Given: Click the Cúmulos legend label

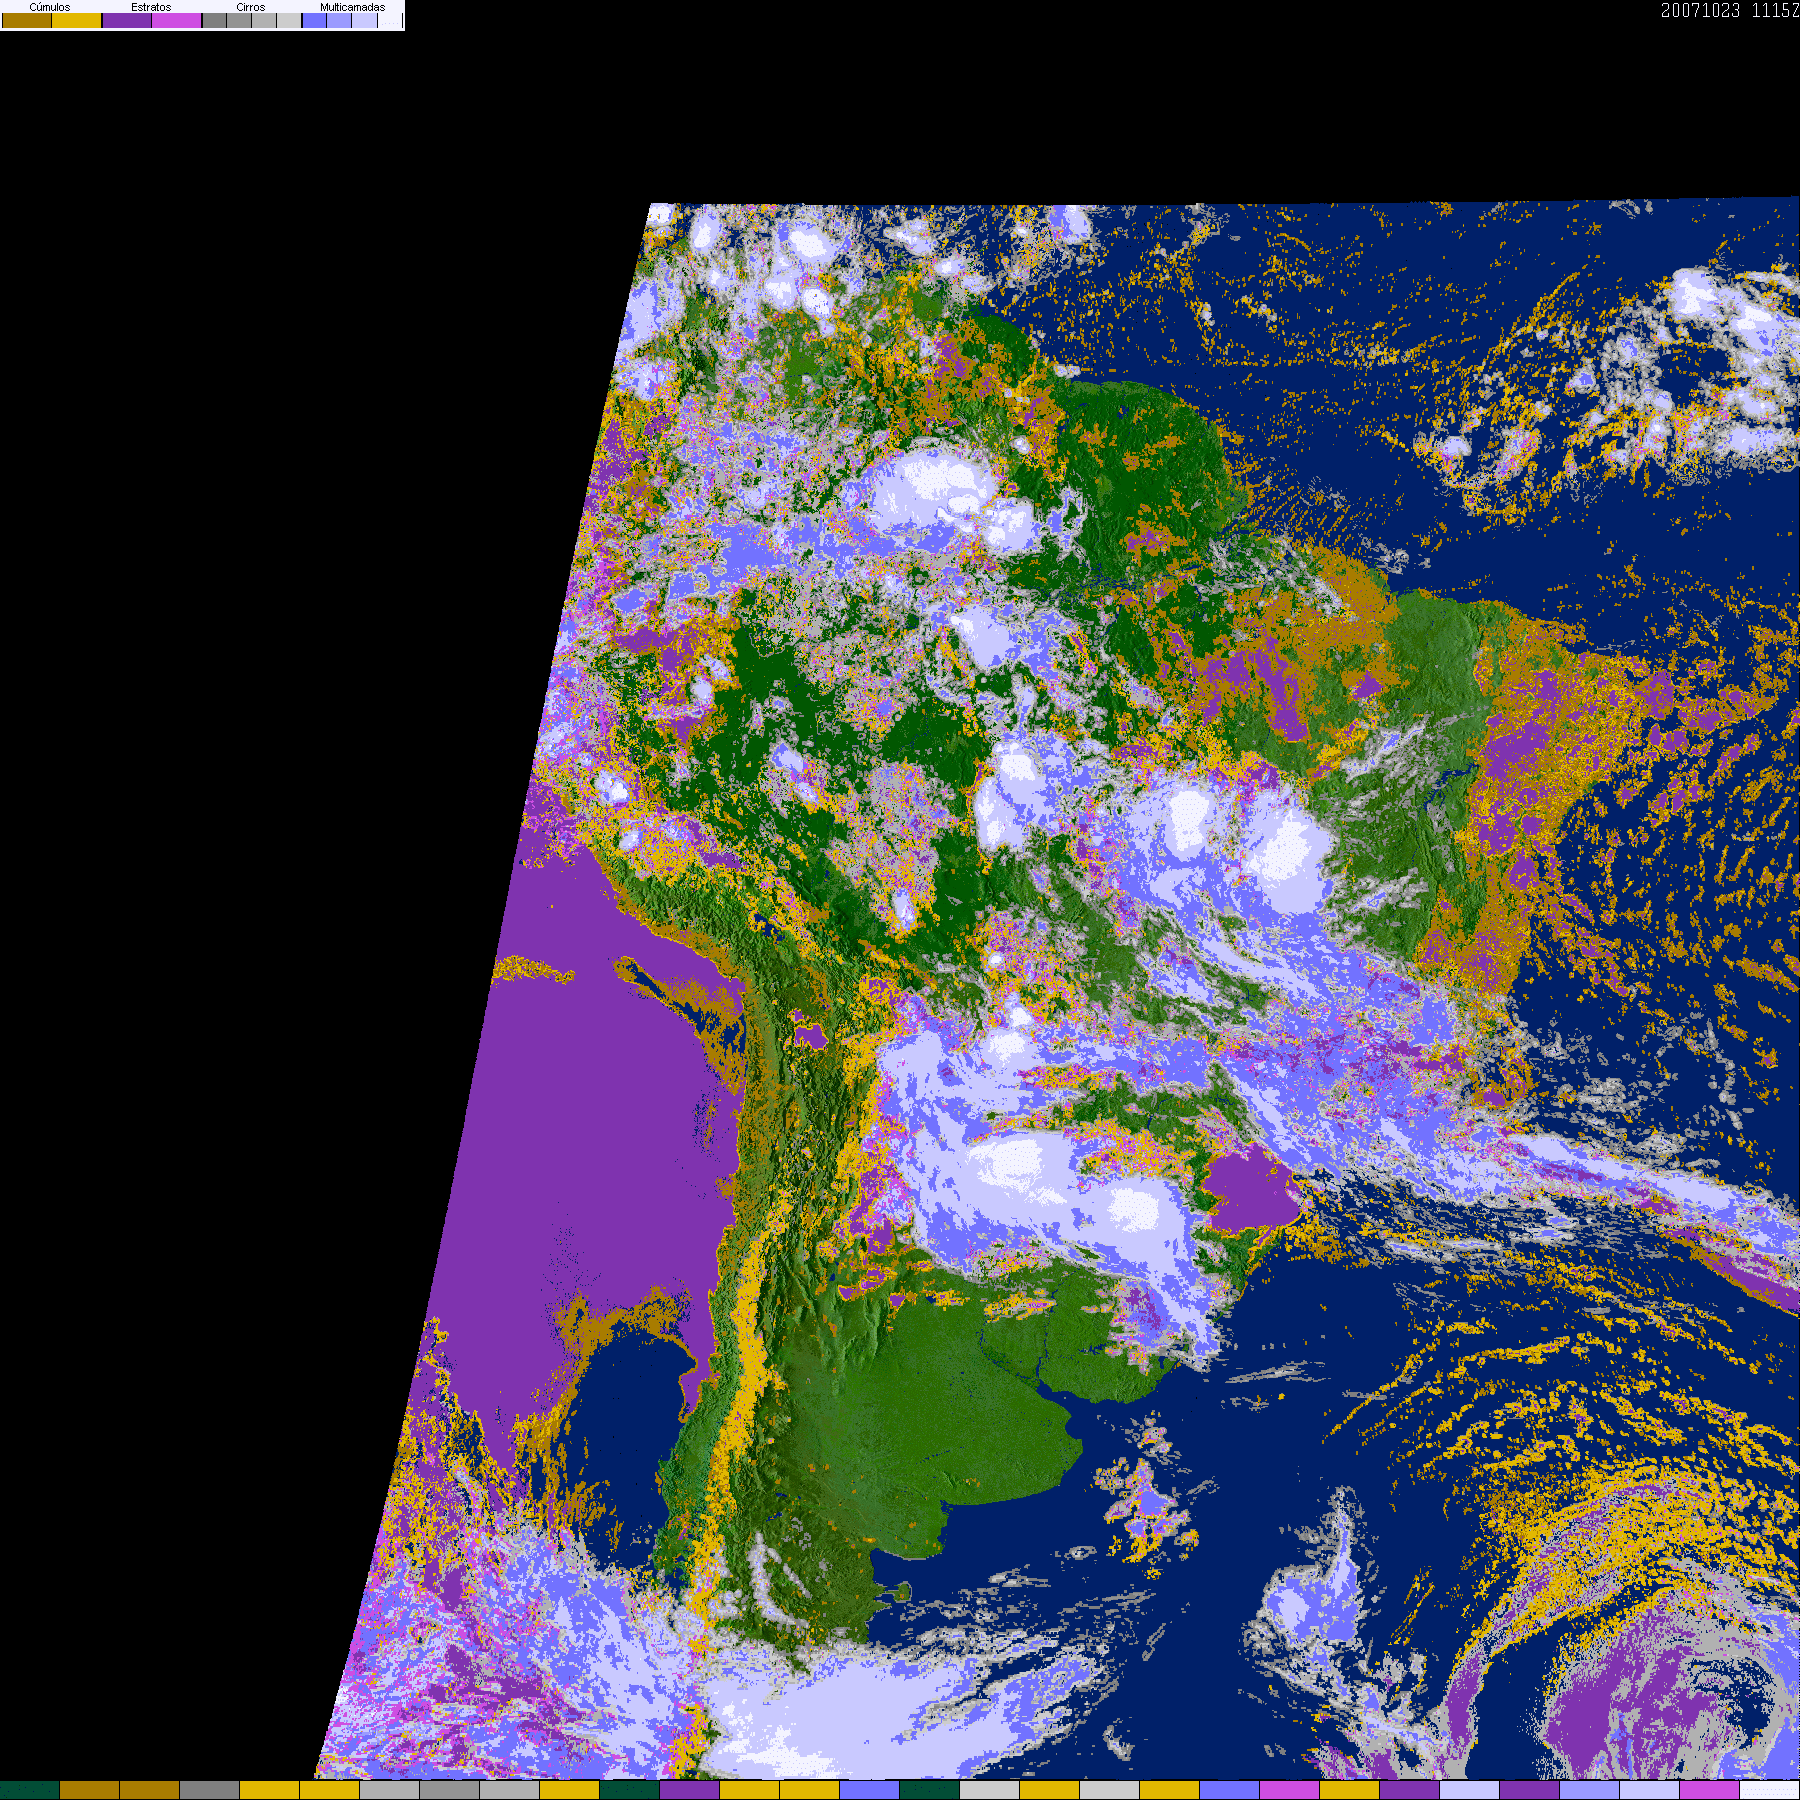Looking at the screenshot, I should click(50, 7).
